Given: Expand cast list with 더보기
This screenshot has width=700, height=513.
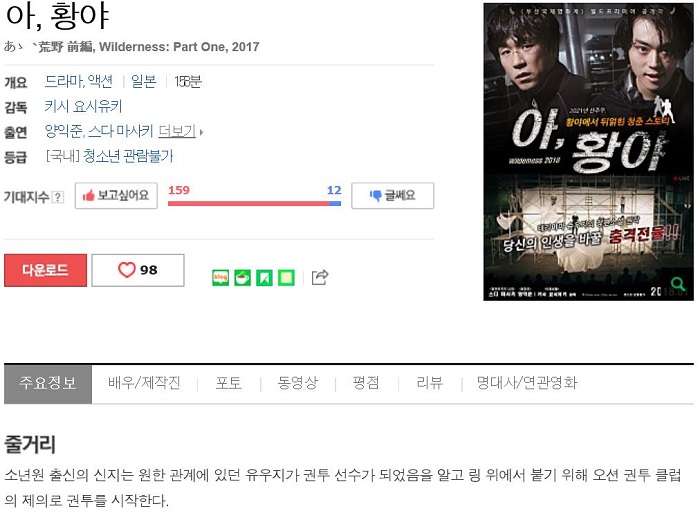Looking at the screenshot, I should [180, 131].
